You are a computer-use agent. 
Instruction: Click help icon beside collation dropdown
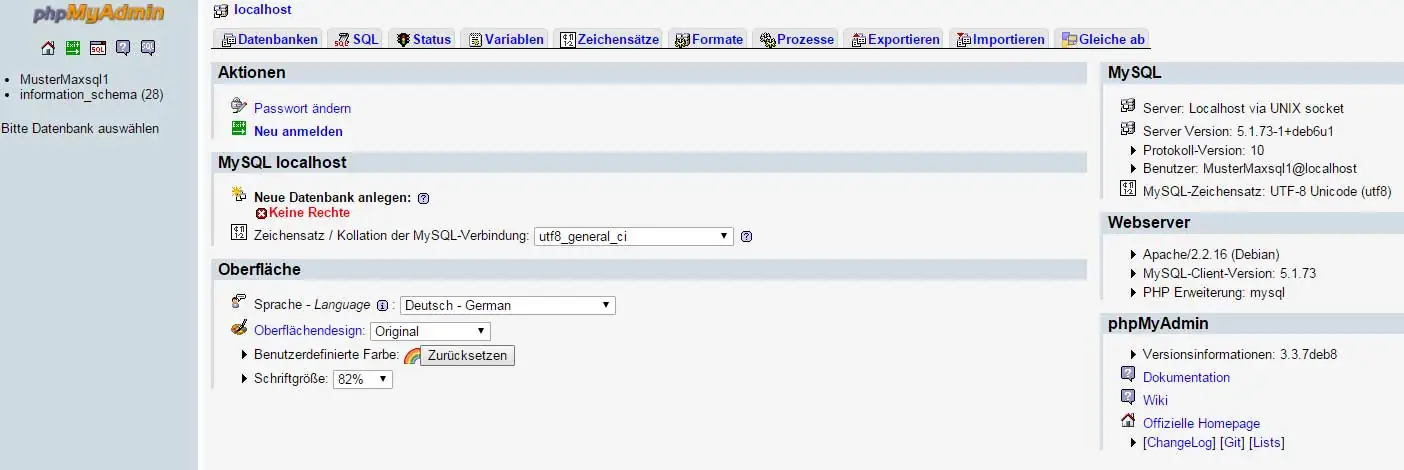pos(746,237)
